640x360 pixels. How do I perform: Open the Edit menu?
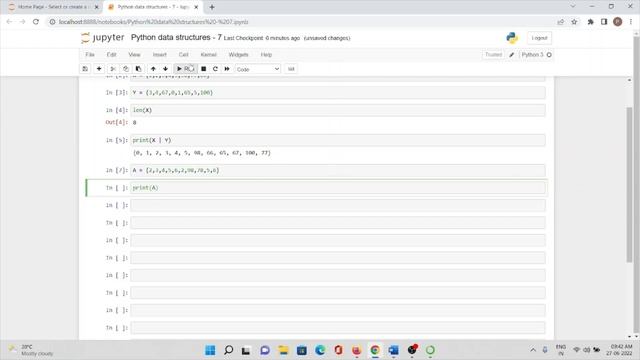111,55
